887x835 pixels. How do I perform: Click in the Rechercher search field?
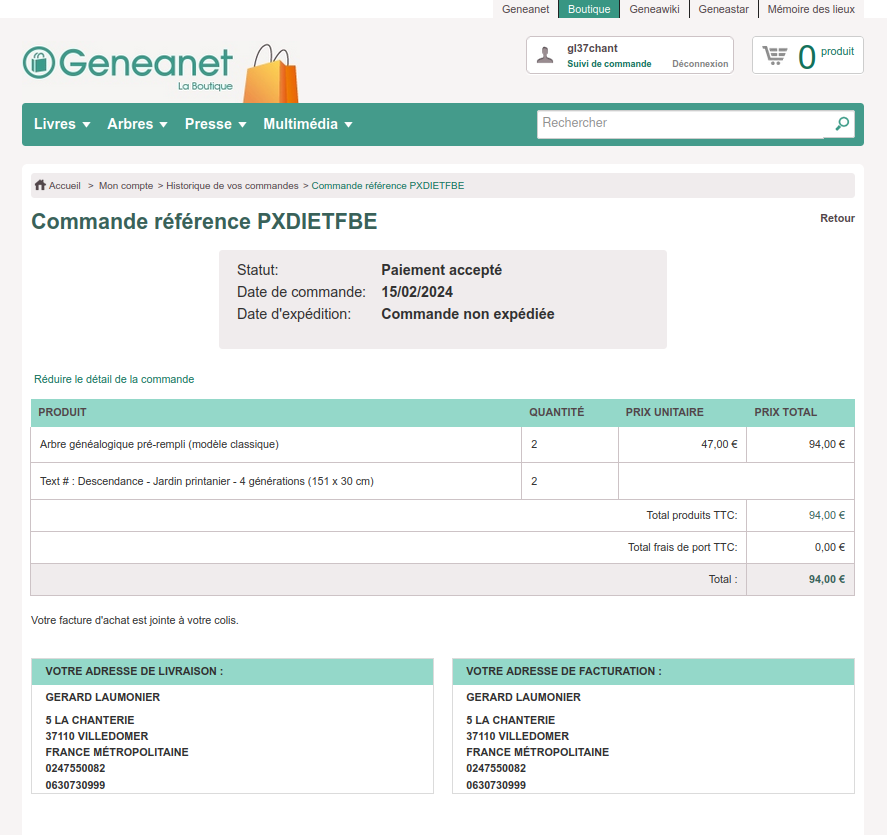coord(680,124)
